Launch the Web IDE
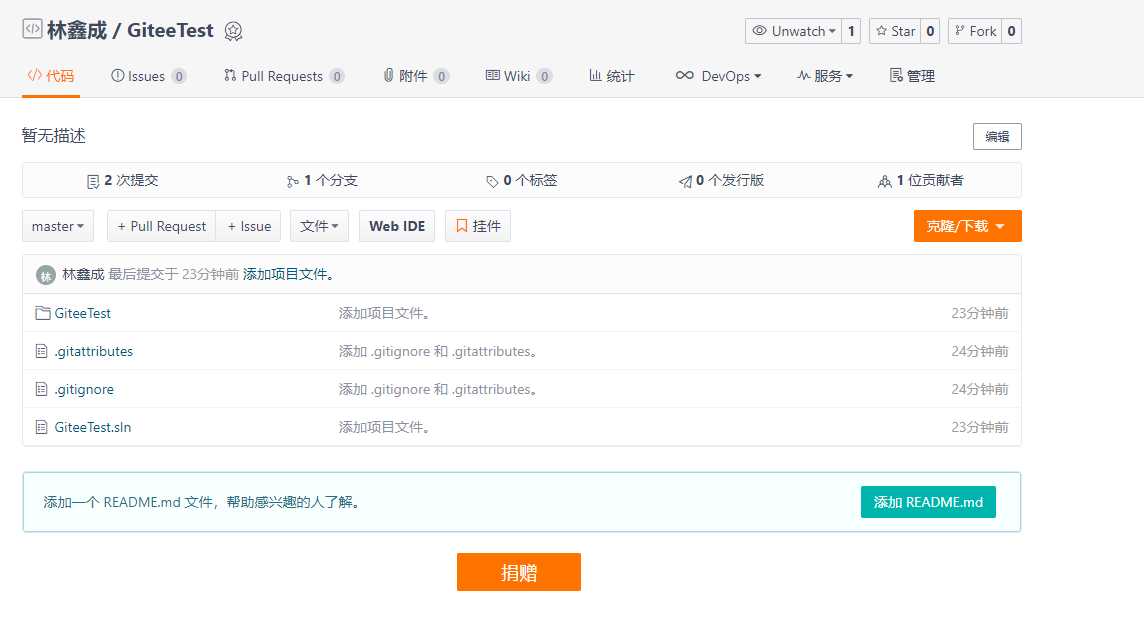1144x634 pixels. tap(397, 226)
